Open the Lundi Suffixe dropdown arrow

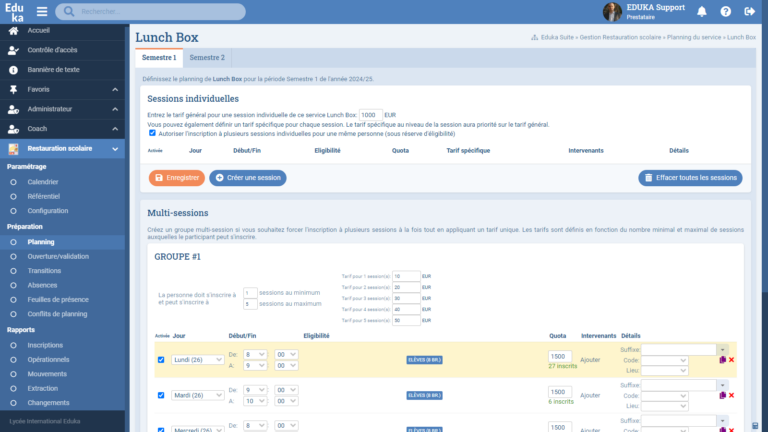click(x=722, y=350)
